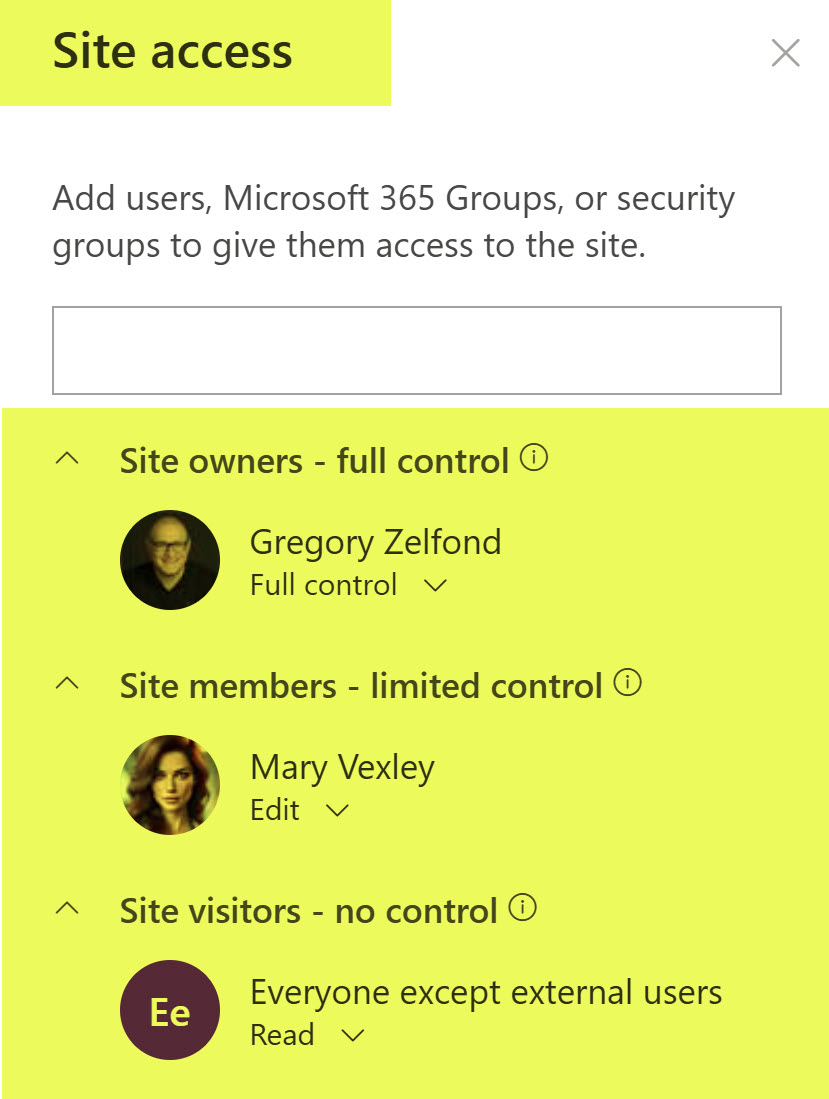
Task: Click the Site visitors - no control heading
Action: [308, 911]
